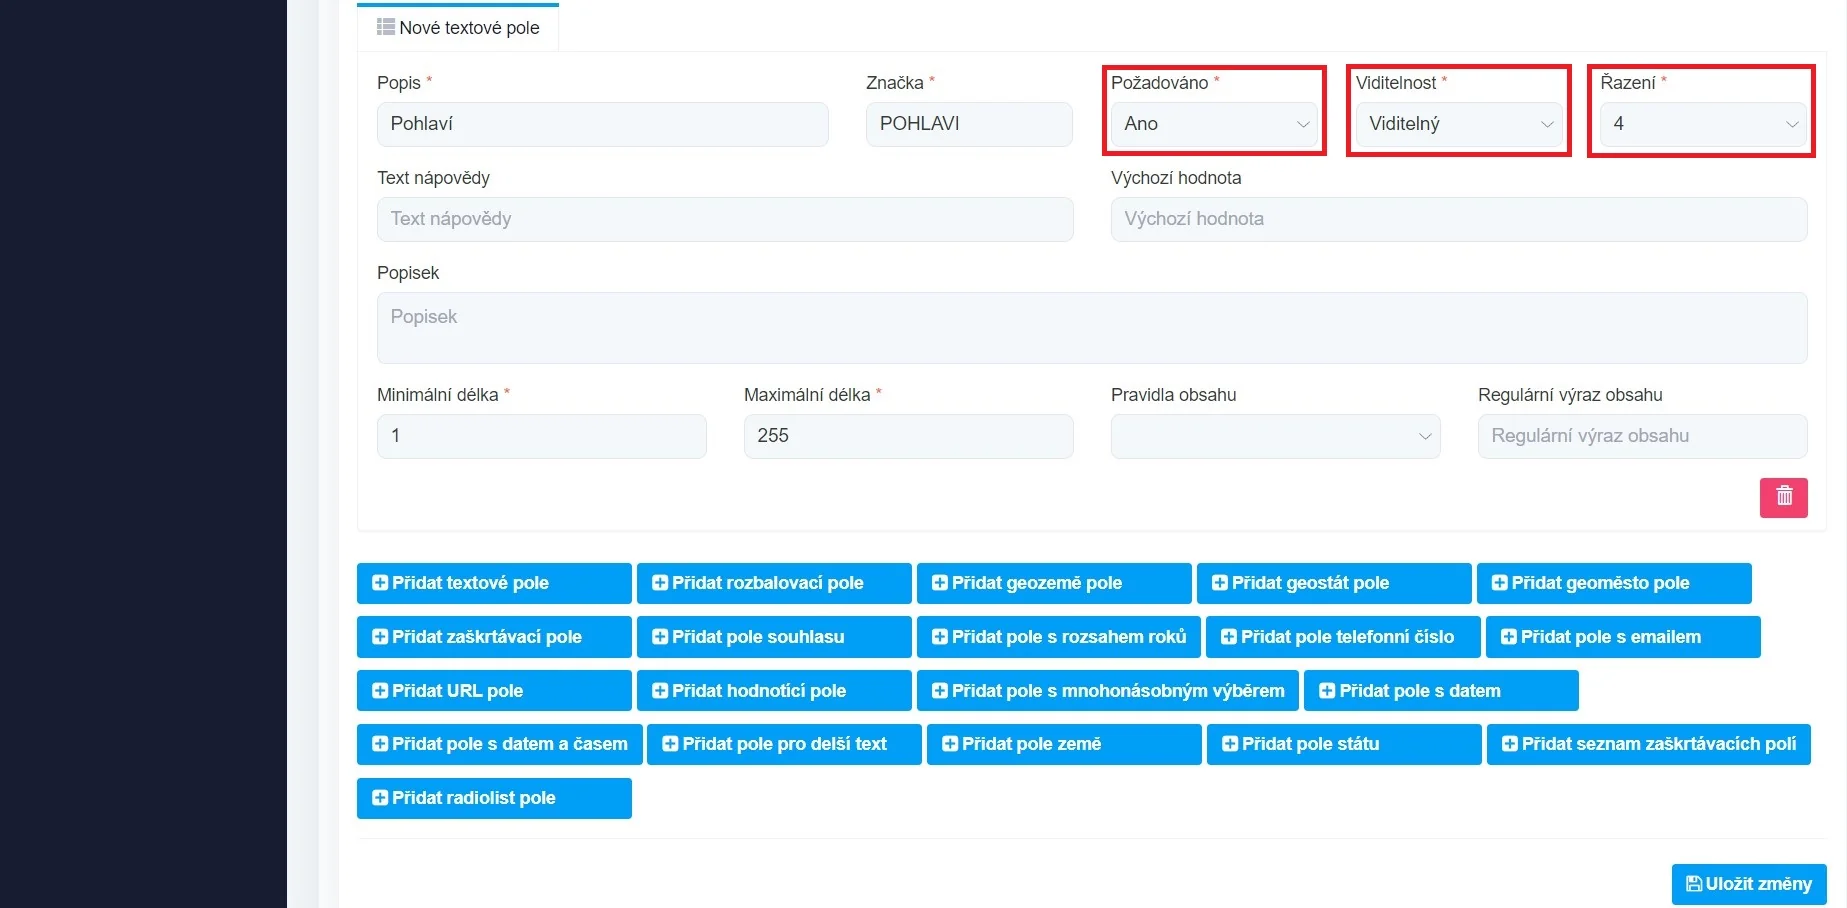Click the plus icon on Přidat textové pole
Screen dimensions: 1847x908
[x=380, y=583]
